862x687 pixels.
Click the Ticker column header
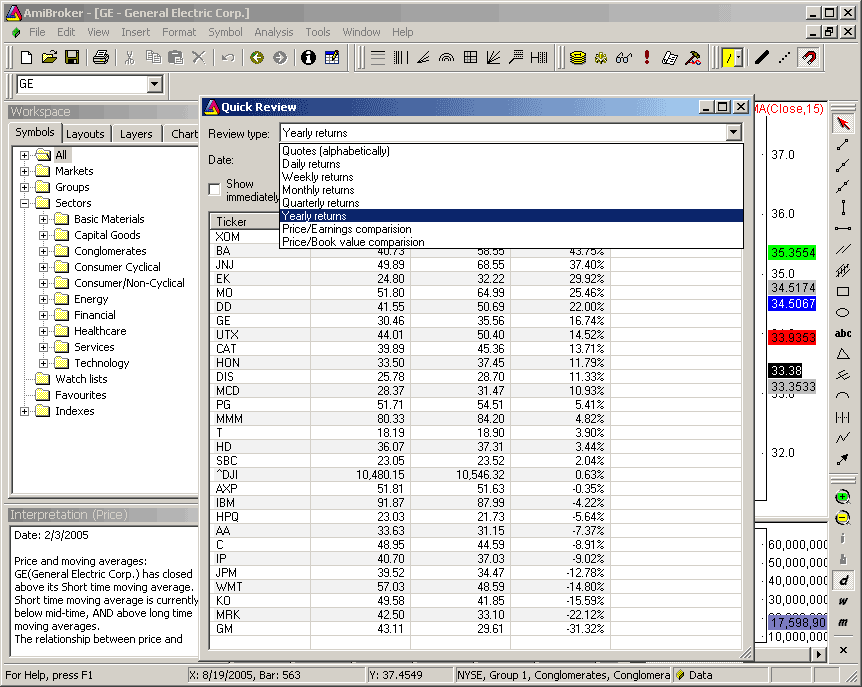pyautogui.click(x=245, y=221)
